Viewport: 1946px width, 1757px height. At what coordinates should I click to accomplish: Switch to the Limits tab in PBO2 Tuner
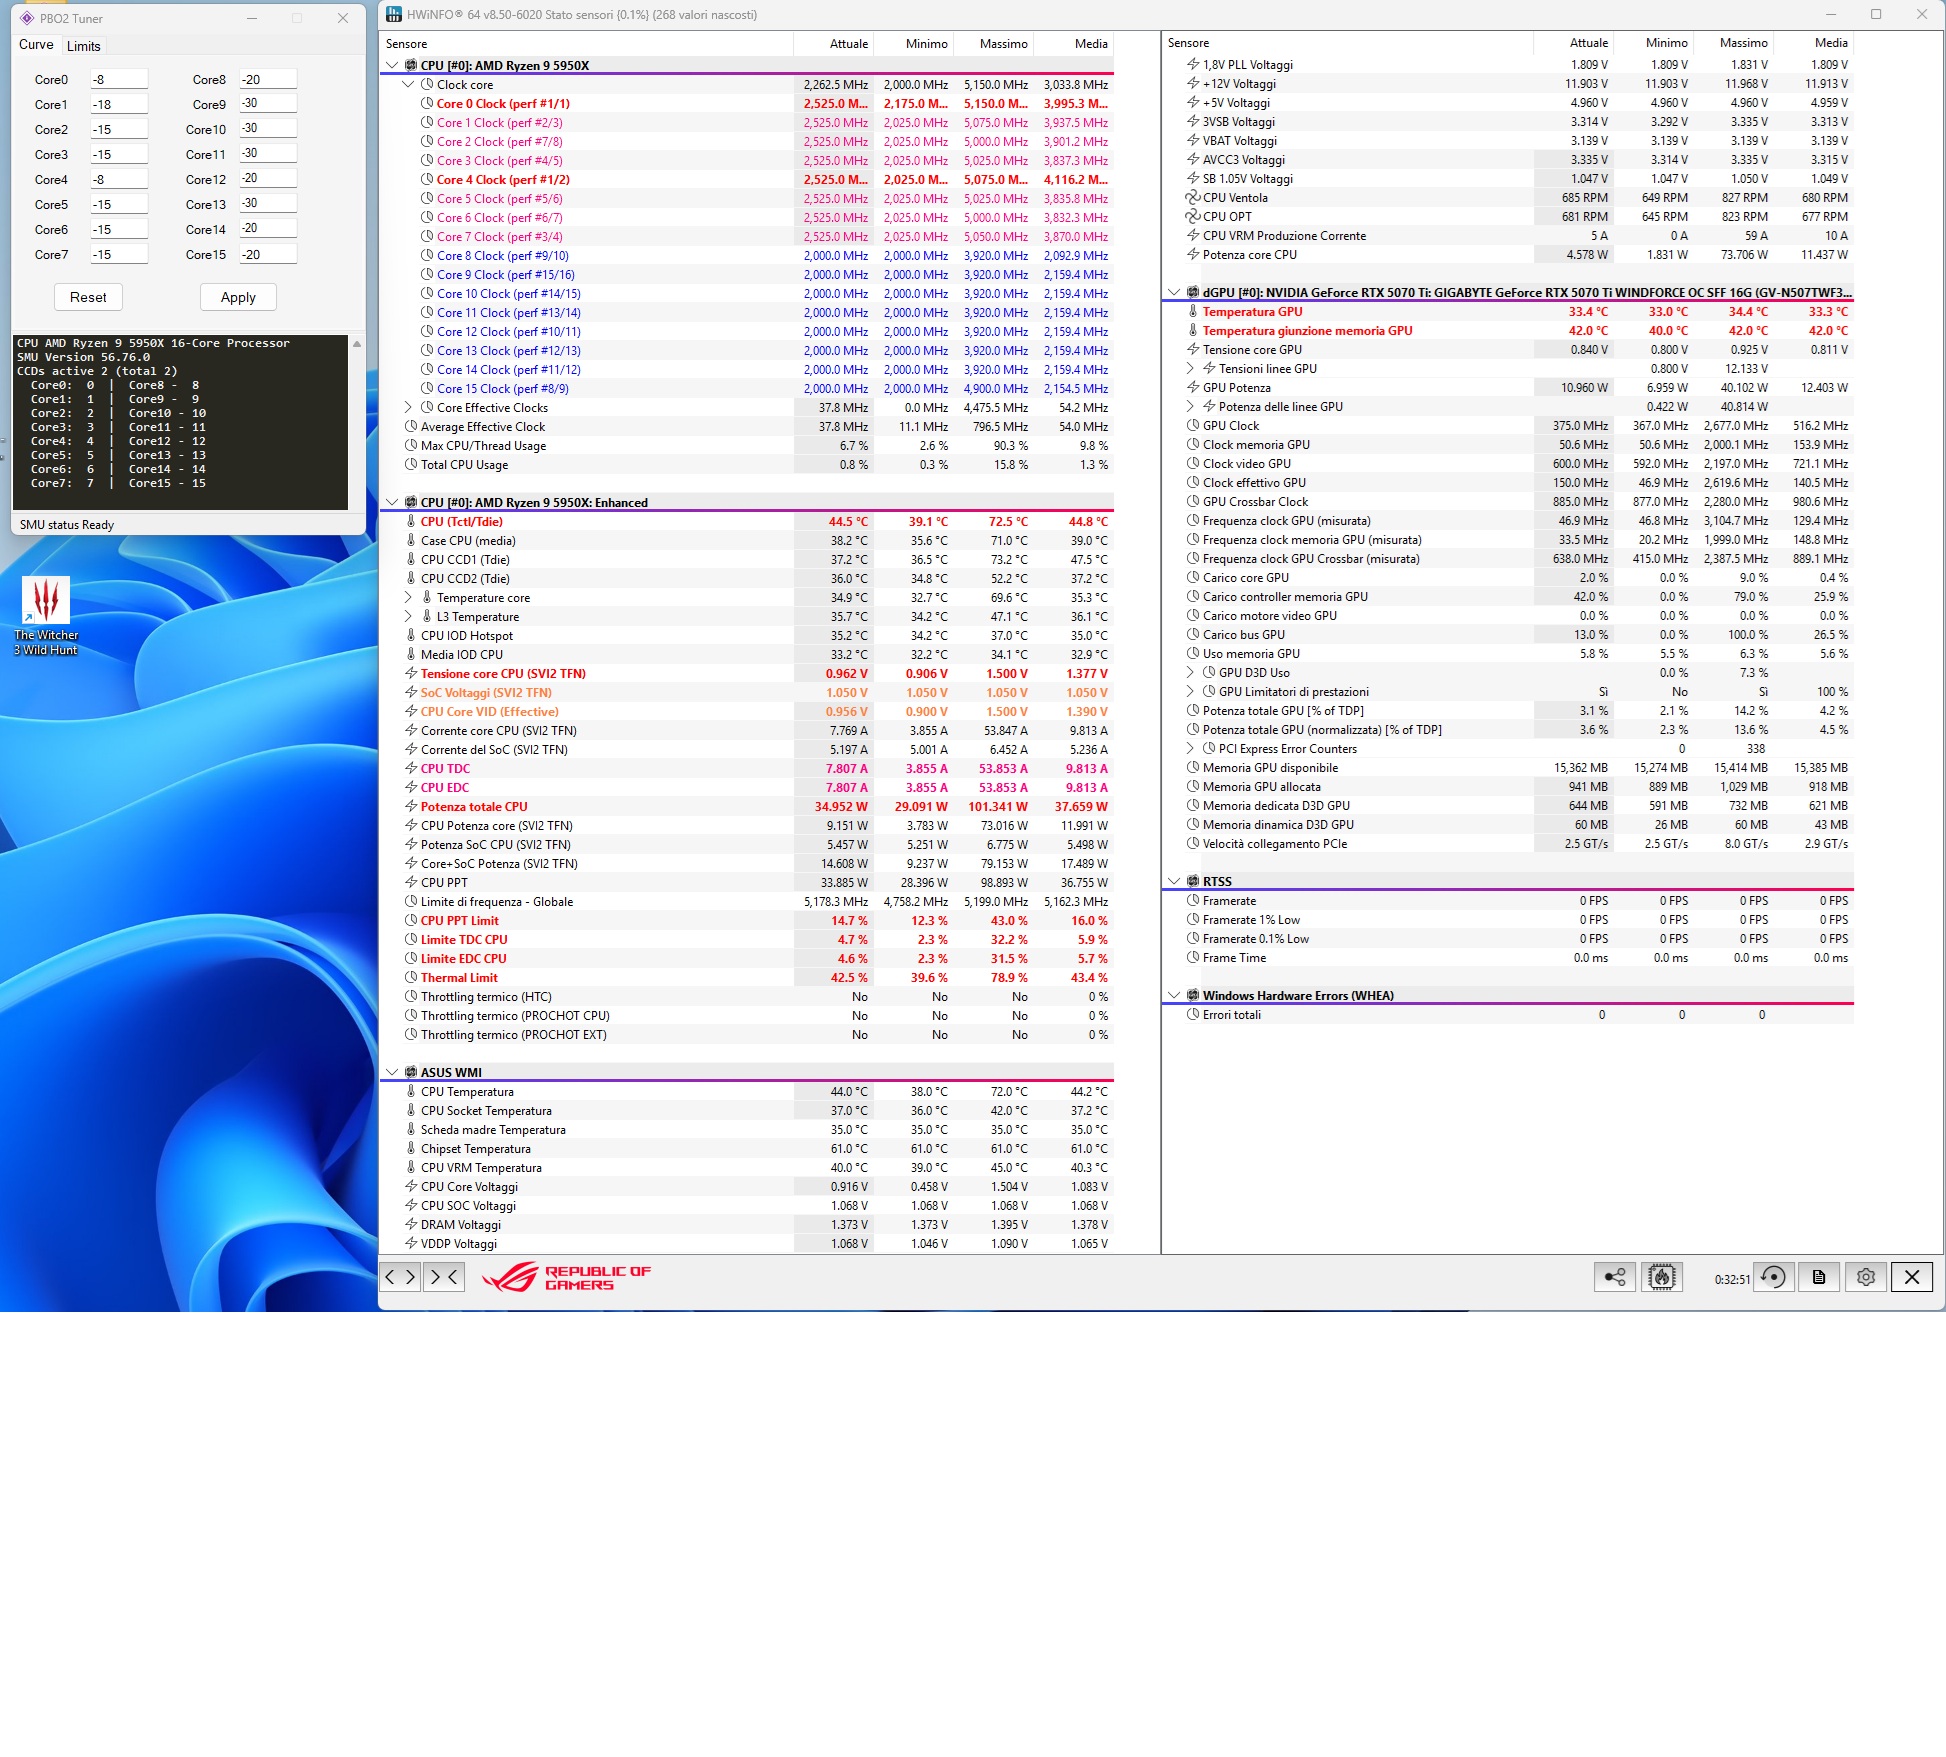pos(84,46)
